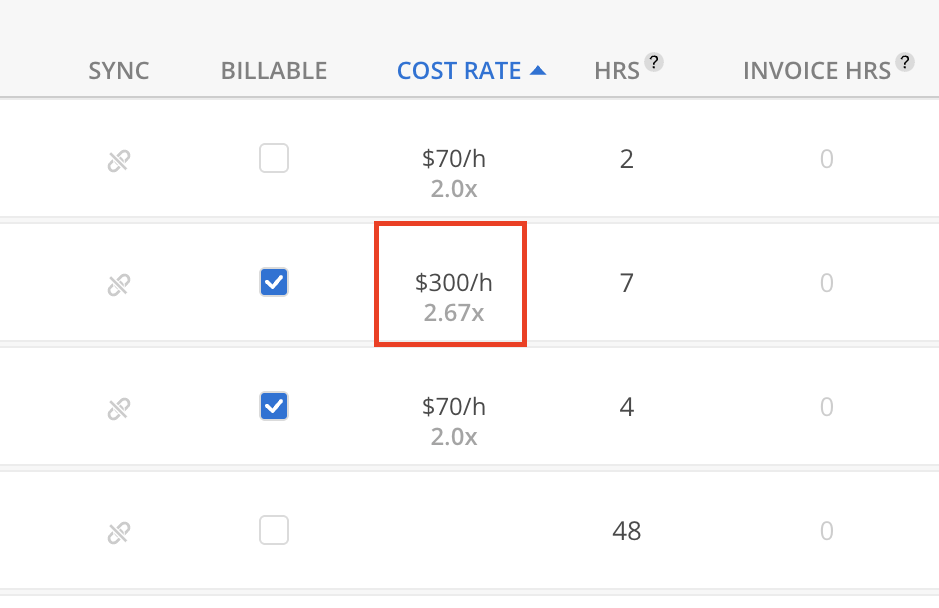Click the sync link icon in the 48-hour row
The height and width of the screenshot is (608, 939).
(x=119, y=532)
